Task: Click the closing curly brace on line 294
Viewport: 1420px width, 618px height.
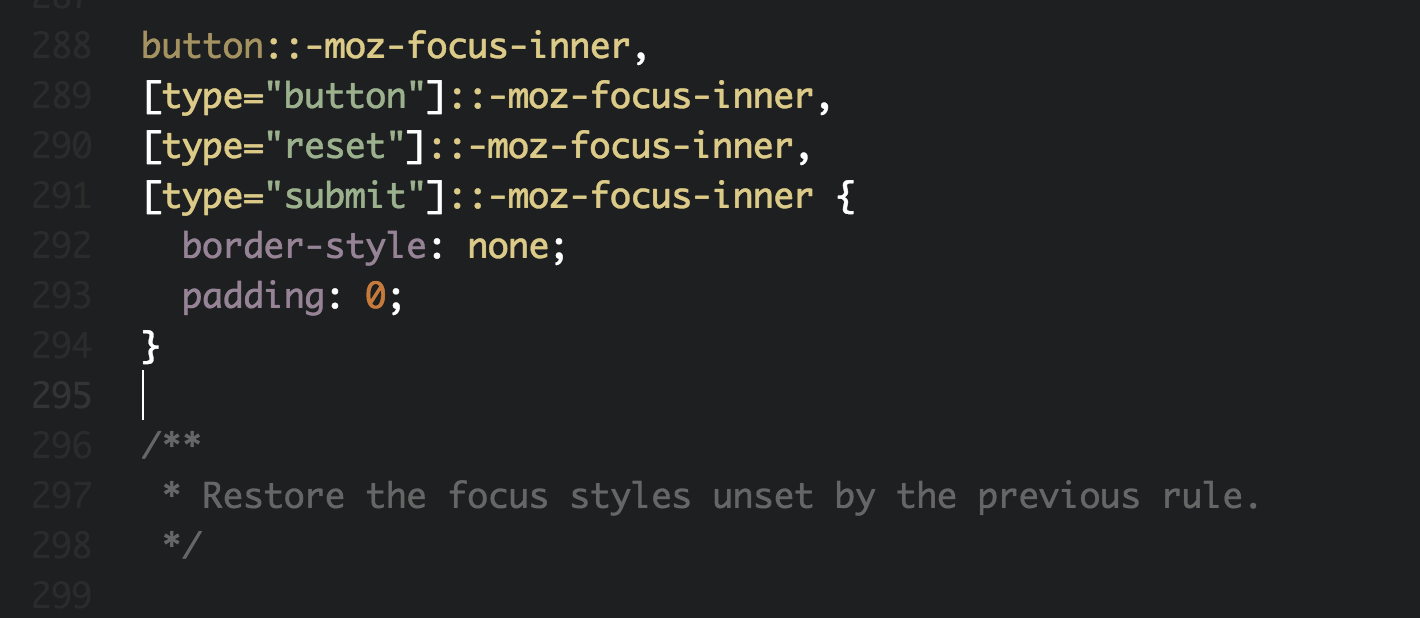Action: pos(152,346)
